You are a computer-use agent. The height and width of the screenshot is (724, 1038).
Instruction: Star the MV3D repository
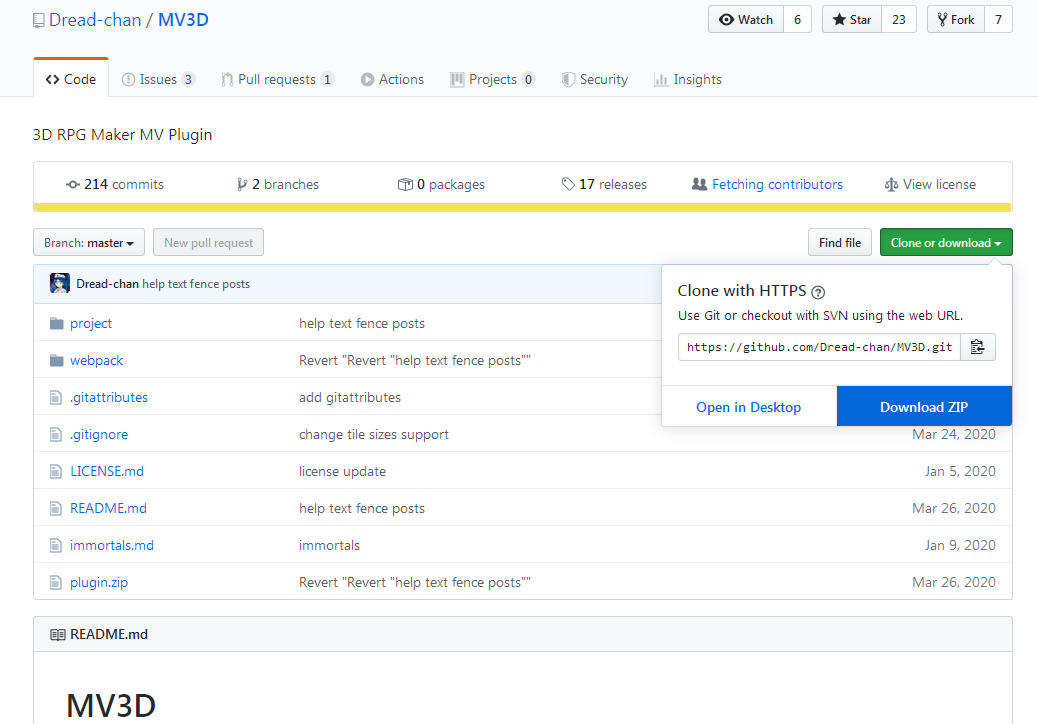coord(851,19)
